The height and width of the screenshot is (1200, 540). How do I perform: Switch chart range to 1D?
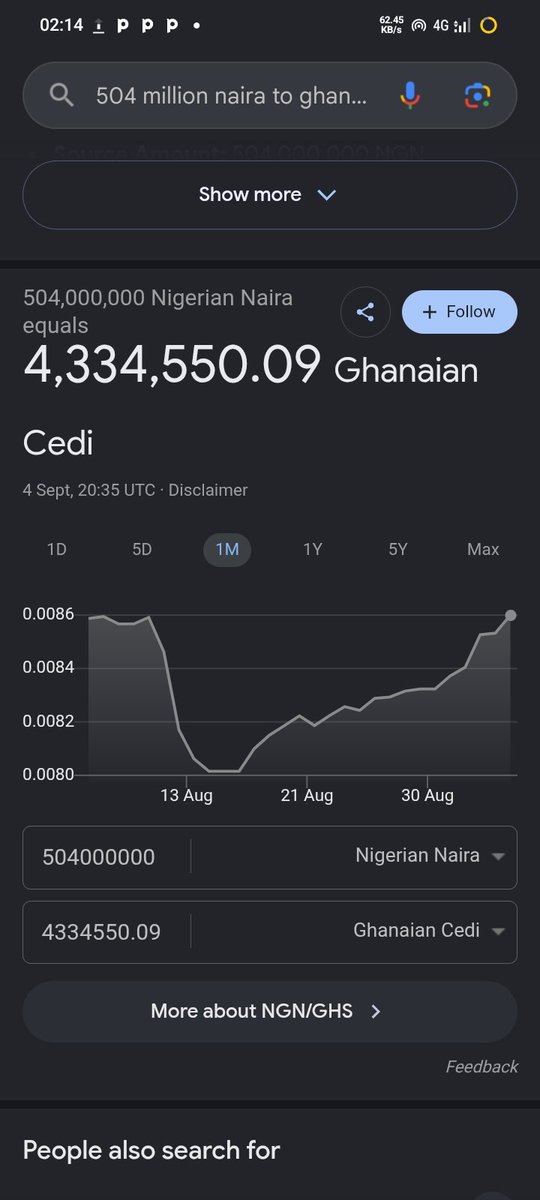coord(57,549)
